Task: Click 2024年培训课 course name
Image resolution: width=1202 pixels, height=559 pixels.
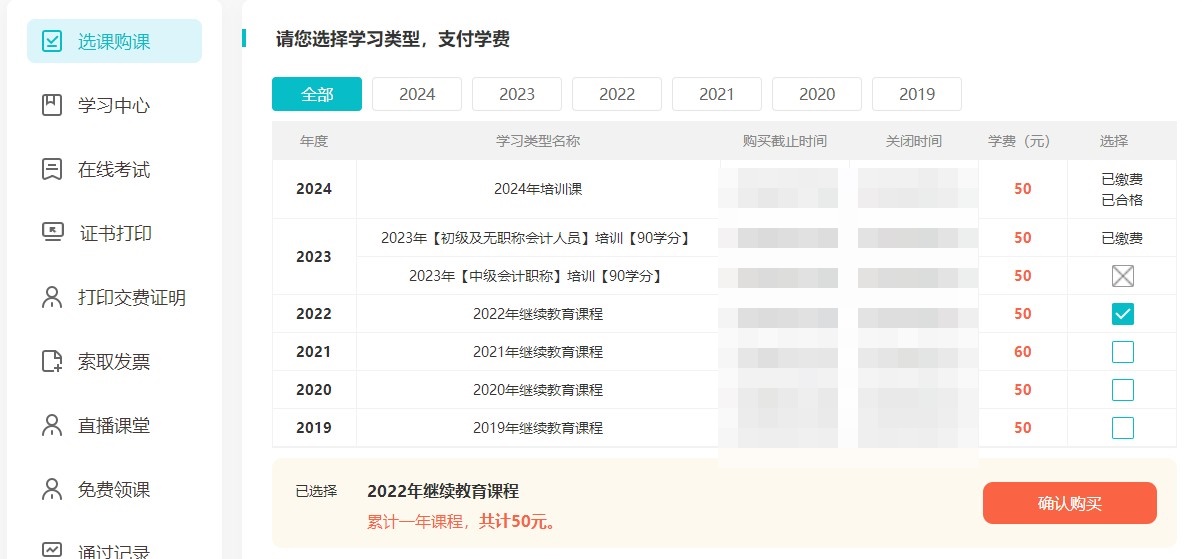Action: pos(538,189)
